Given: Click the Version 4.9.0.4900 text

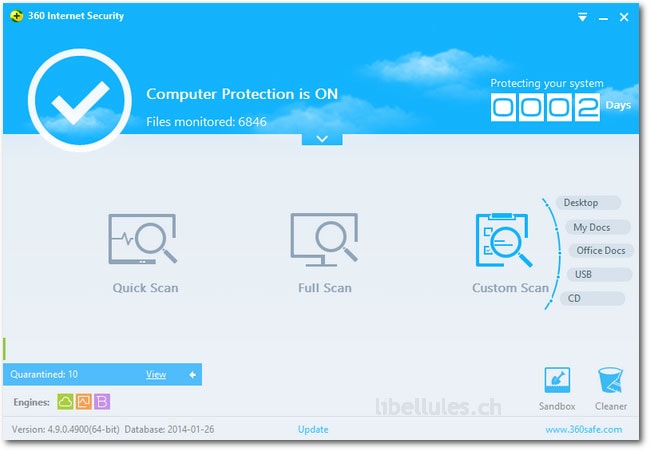Looking at the screenshot, I should (65, 429).
